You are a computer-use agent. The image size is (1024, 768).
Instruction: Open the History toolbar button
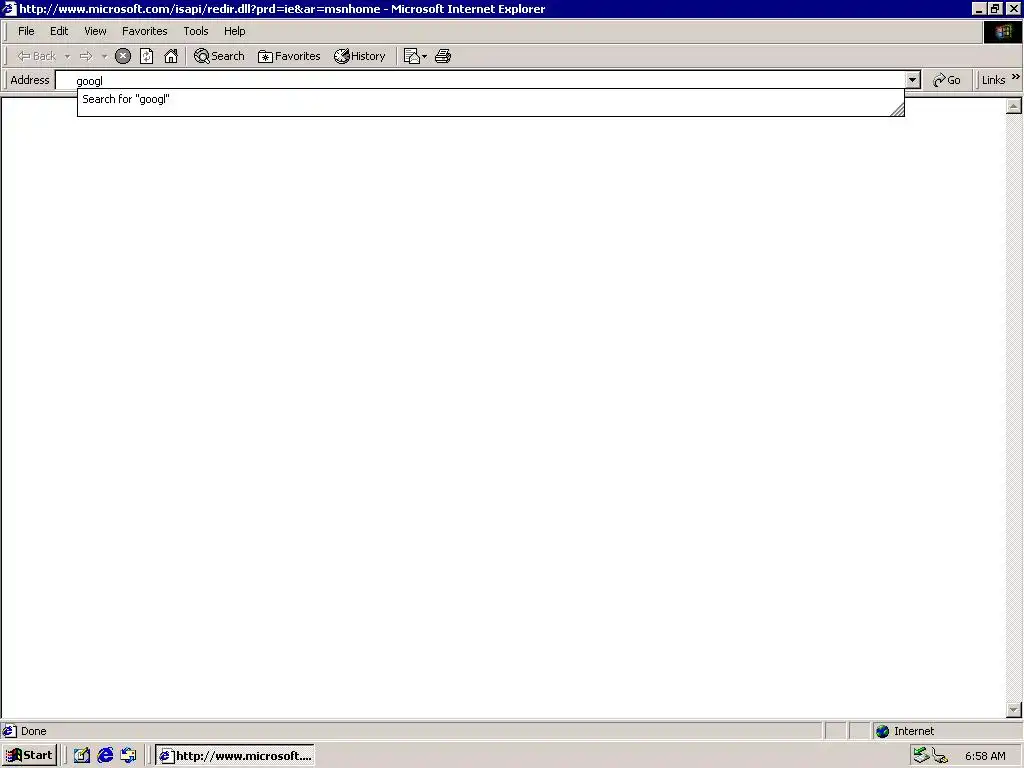tap(360, 56)
